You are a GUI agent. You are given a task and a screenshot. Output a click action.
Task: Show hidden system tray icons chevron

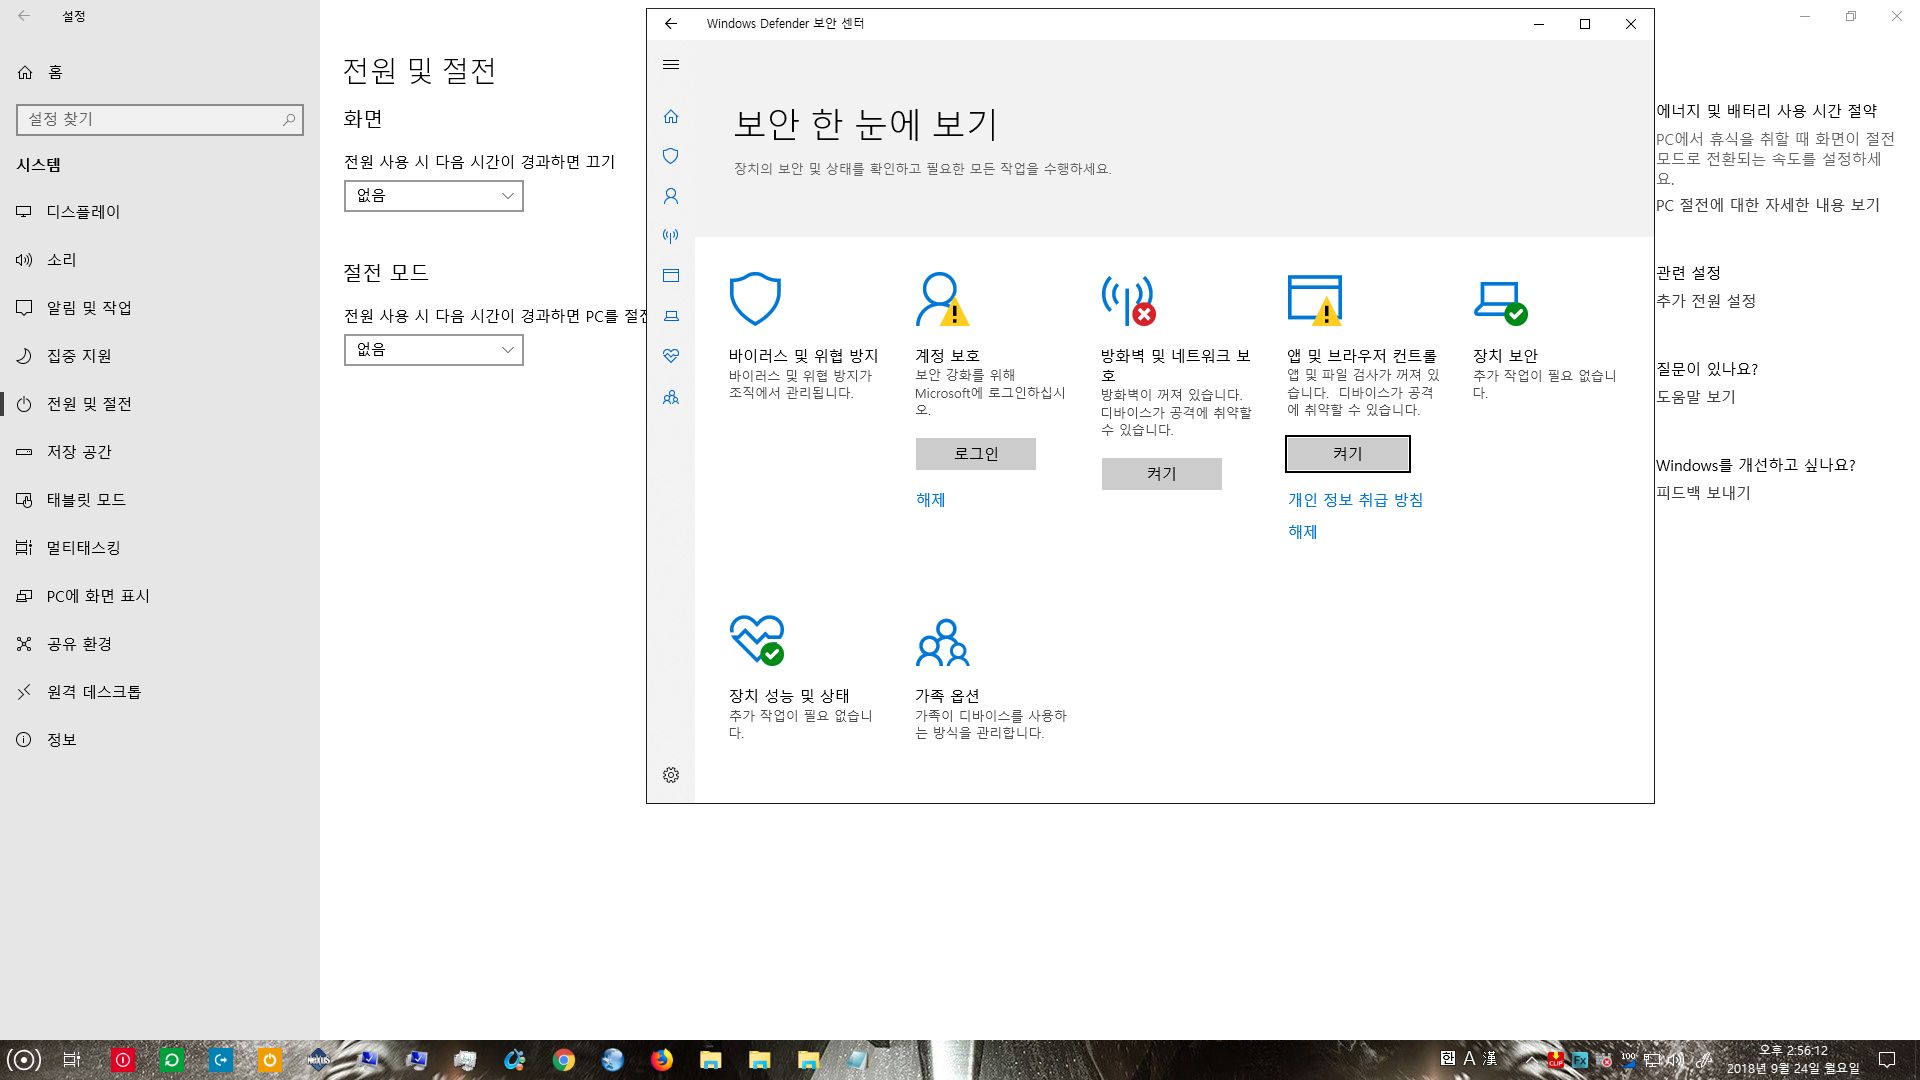1531,1059
